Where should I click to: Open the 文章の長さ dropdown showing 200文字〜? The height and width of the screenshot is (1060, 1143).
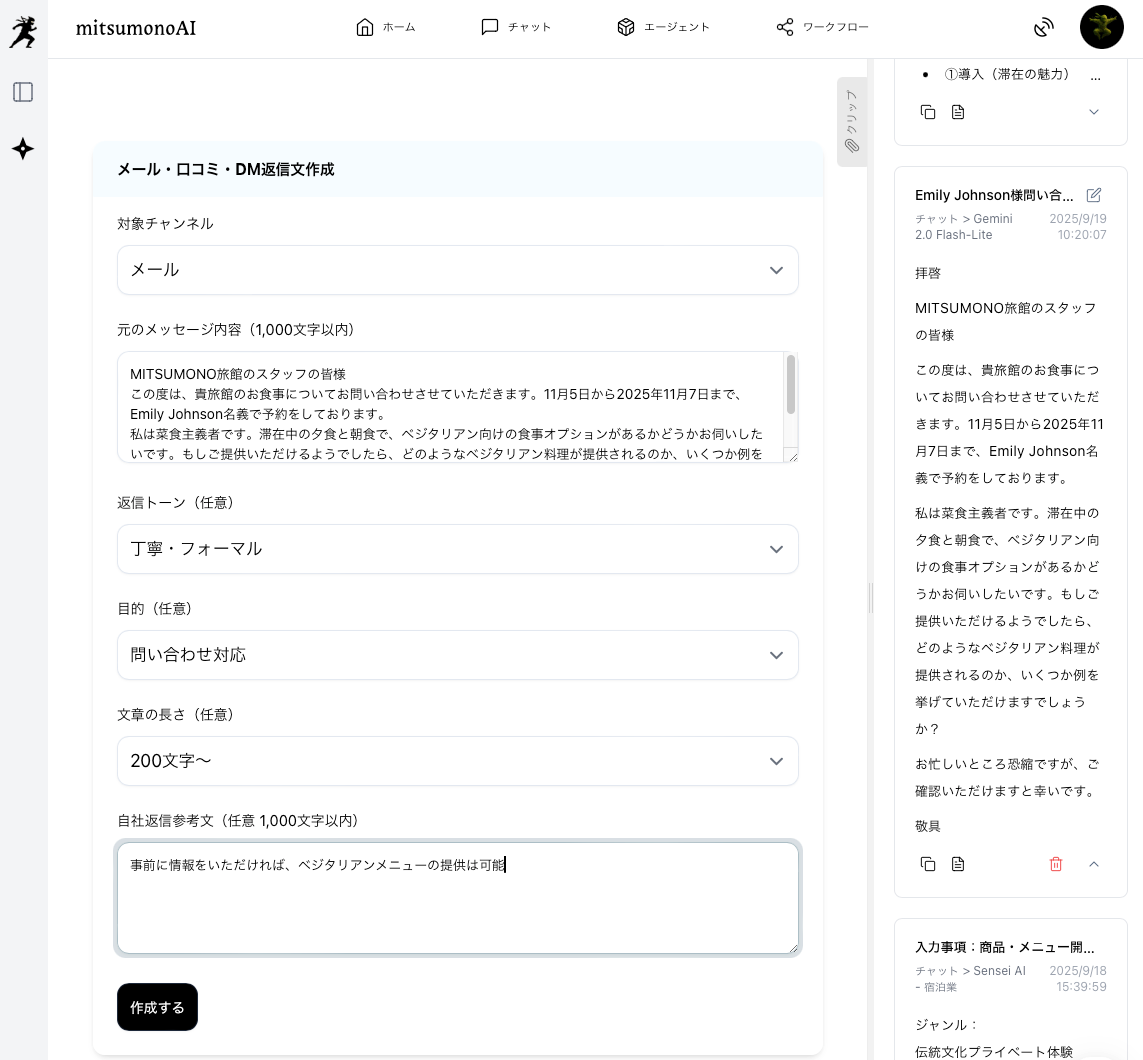[457, 761]
